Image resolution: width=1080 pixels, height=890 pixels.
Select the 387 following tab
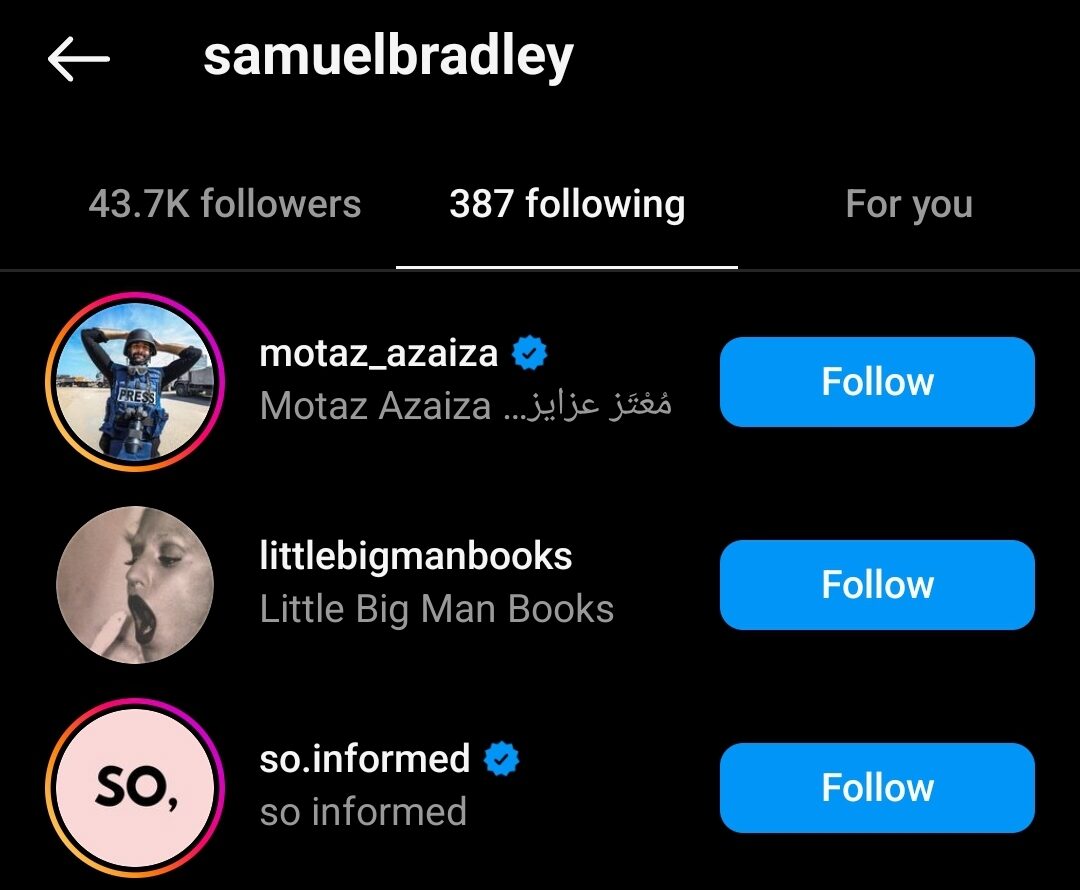[567, 204]
